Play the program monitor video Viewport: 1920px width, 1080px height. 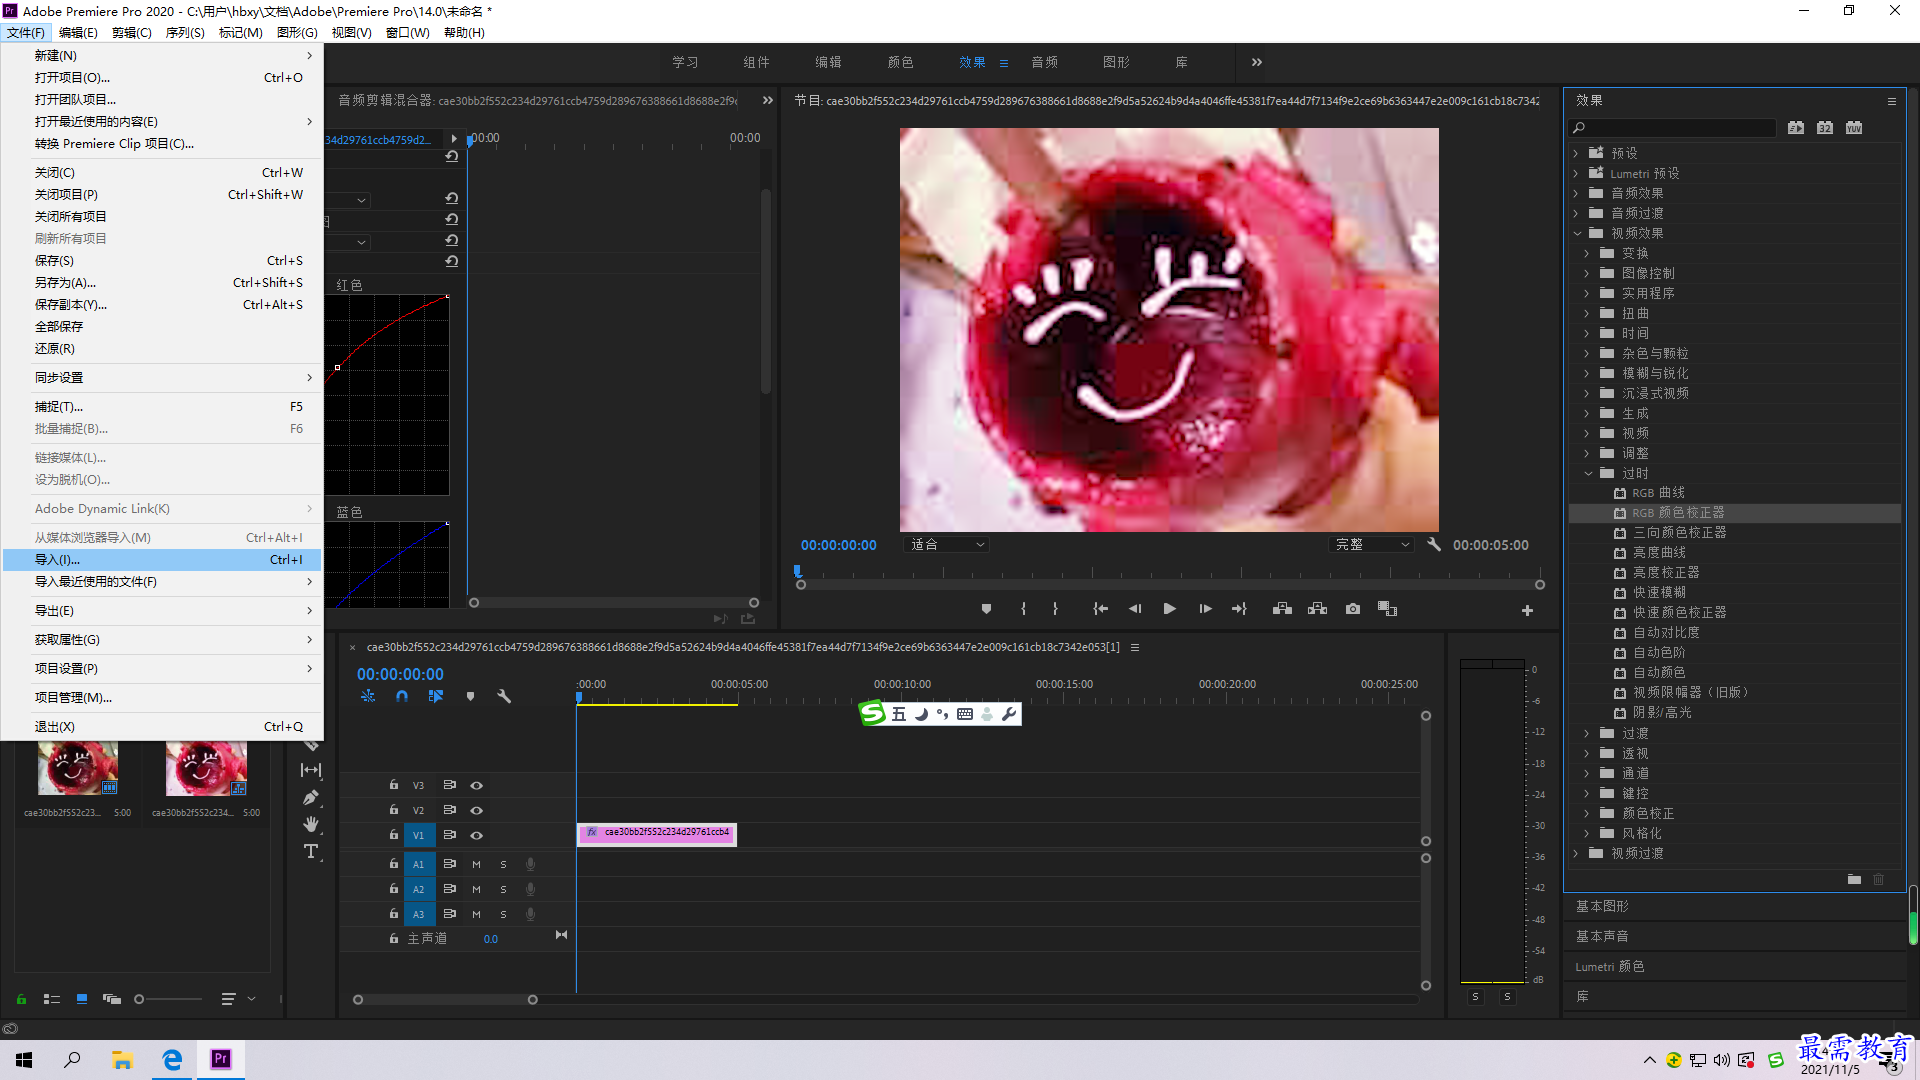[x=1169, y=609]
